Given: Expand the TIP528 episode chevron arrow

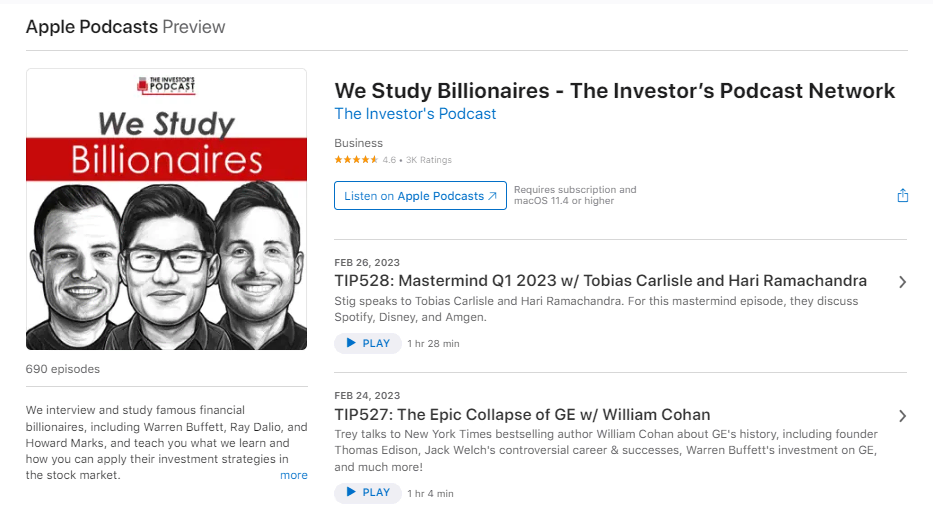Looking at the screenshot, I should 902,282.
